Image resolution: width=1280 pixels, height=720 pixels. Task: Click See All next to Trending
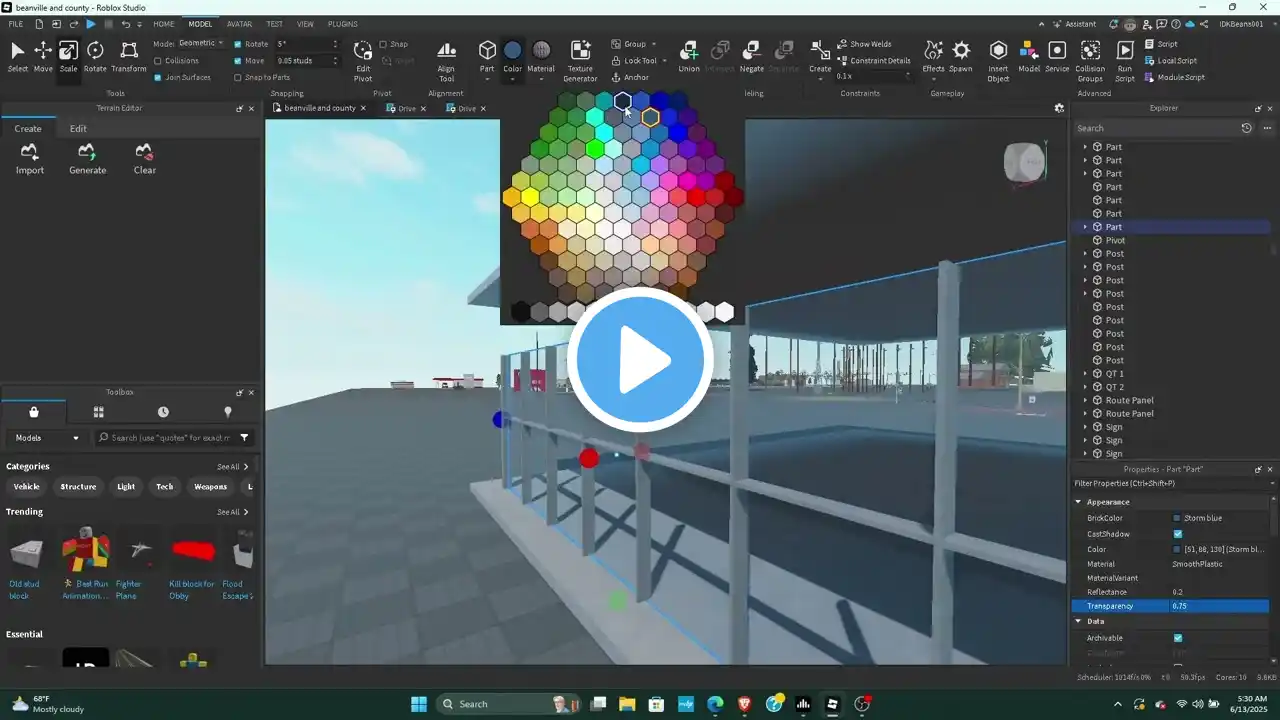click(232, 512)
